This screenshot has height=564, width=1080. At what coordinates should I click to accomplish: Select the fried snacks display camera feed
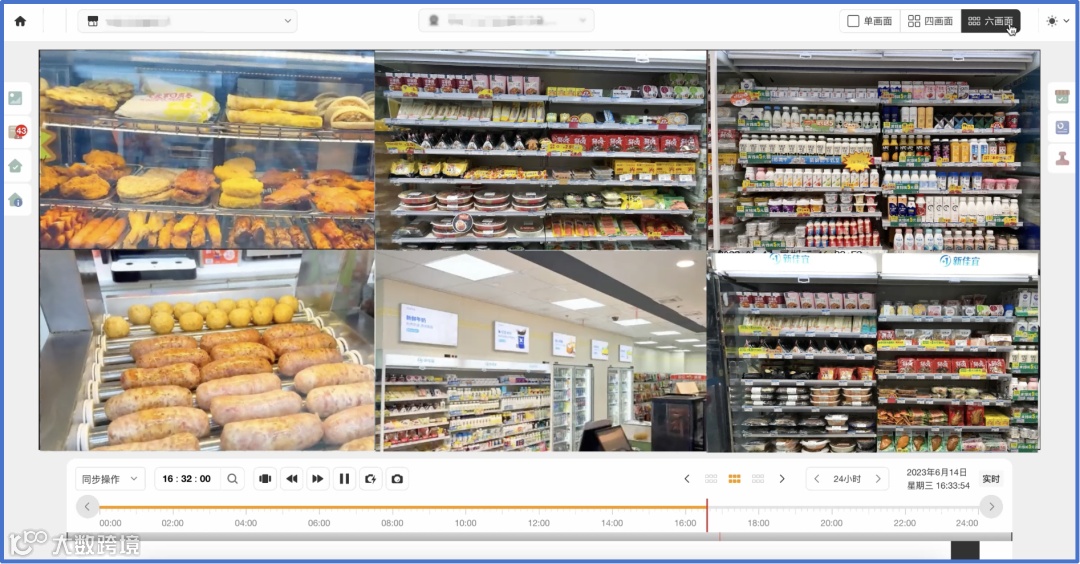tap(207, 149)
